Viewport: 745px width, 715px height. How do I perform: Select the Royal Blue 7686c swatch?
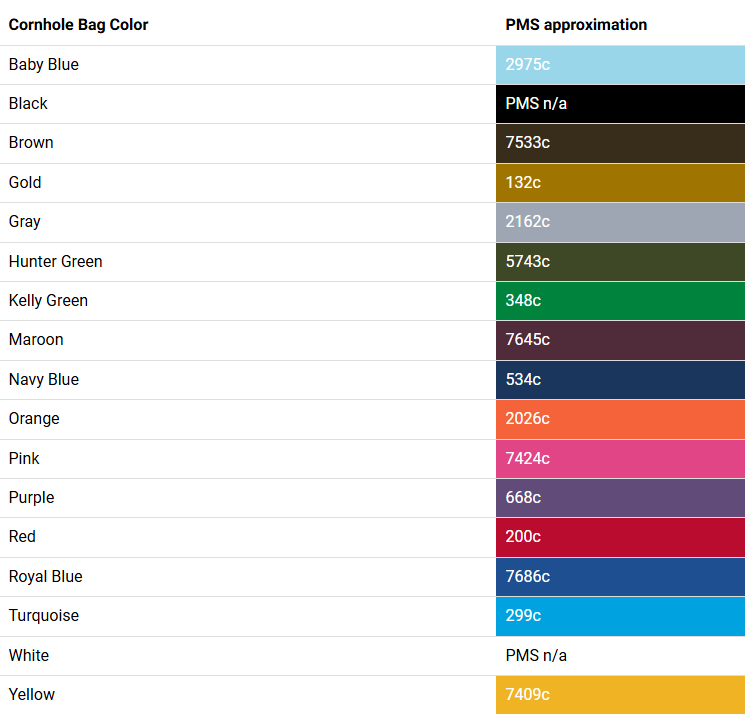pos(621,577)
